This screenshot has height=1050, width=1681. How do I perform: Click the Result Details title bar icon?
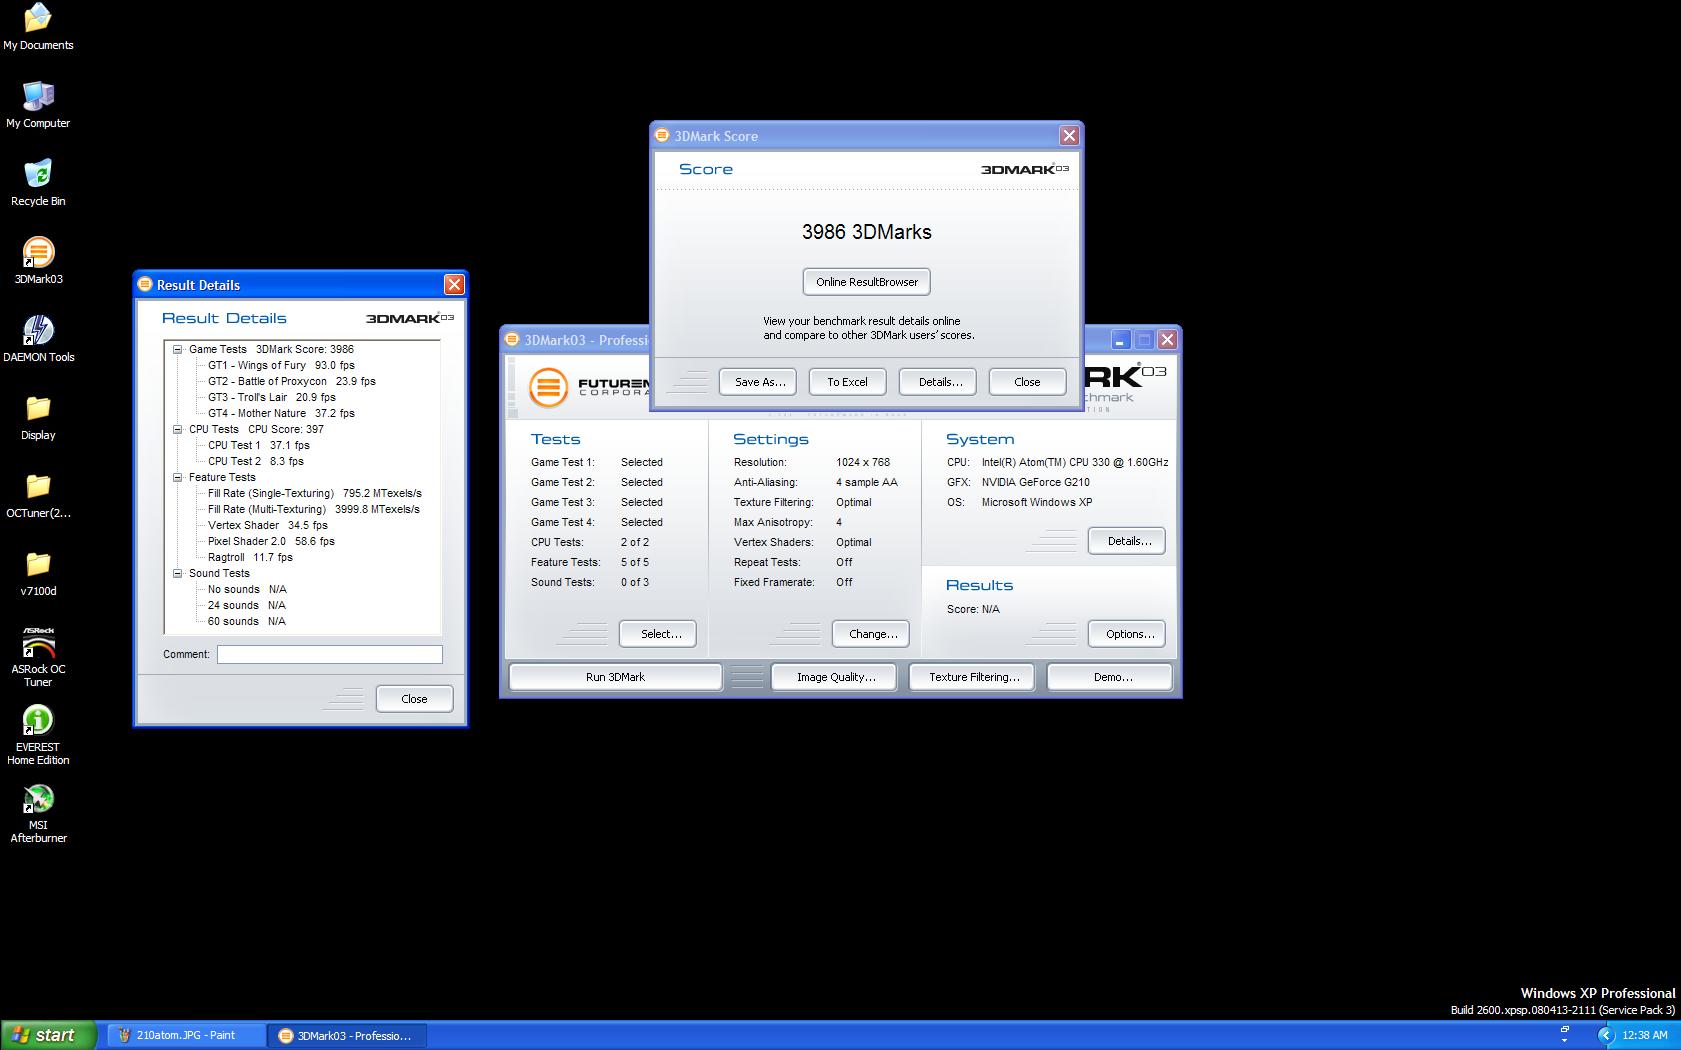click(145, 285)
